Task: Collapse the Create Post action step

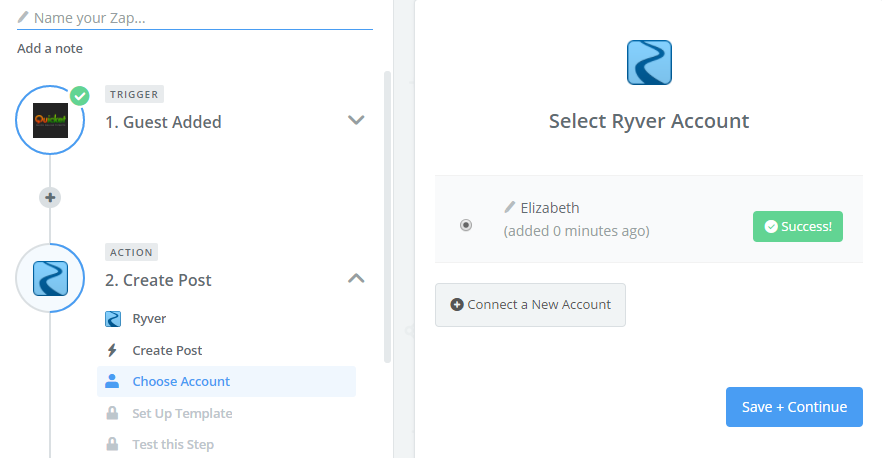Action: click(x=356, y=279)
